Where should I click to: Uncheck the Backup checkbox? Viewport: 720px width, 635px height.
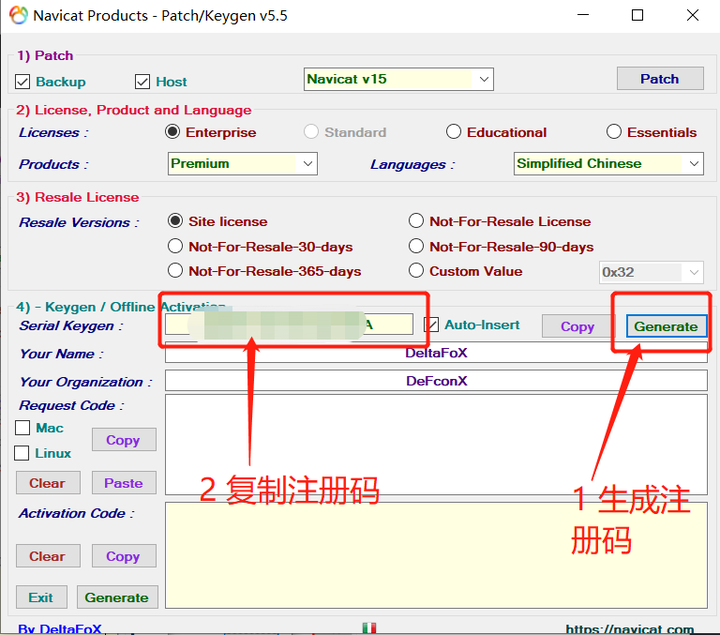coord(22,82)
